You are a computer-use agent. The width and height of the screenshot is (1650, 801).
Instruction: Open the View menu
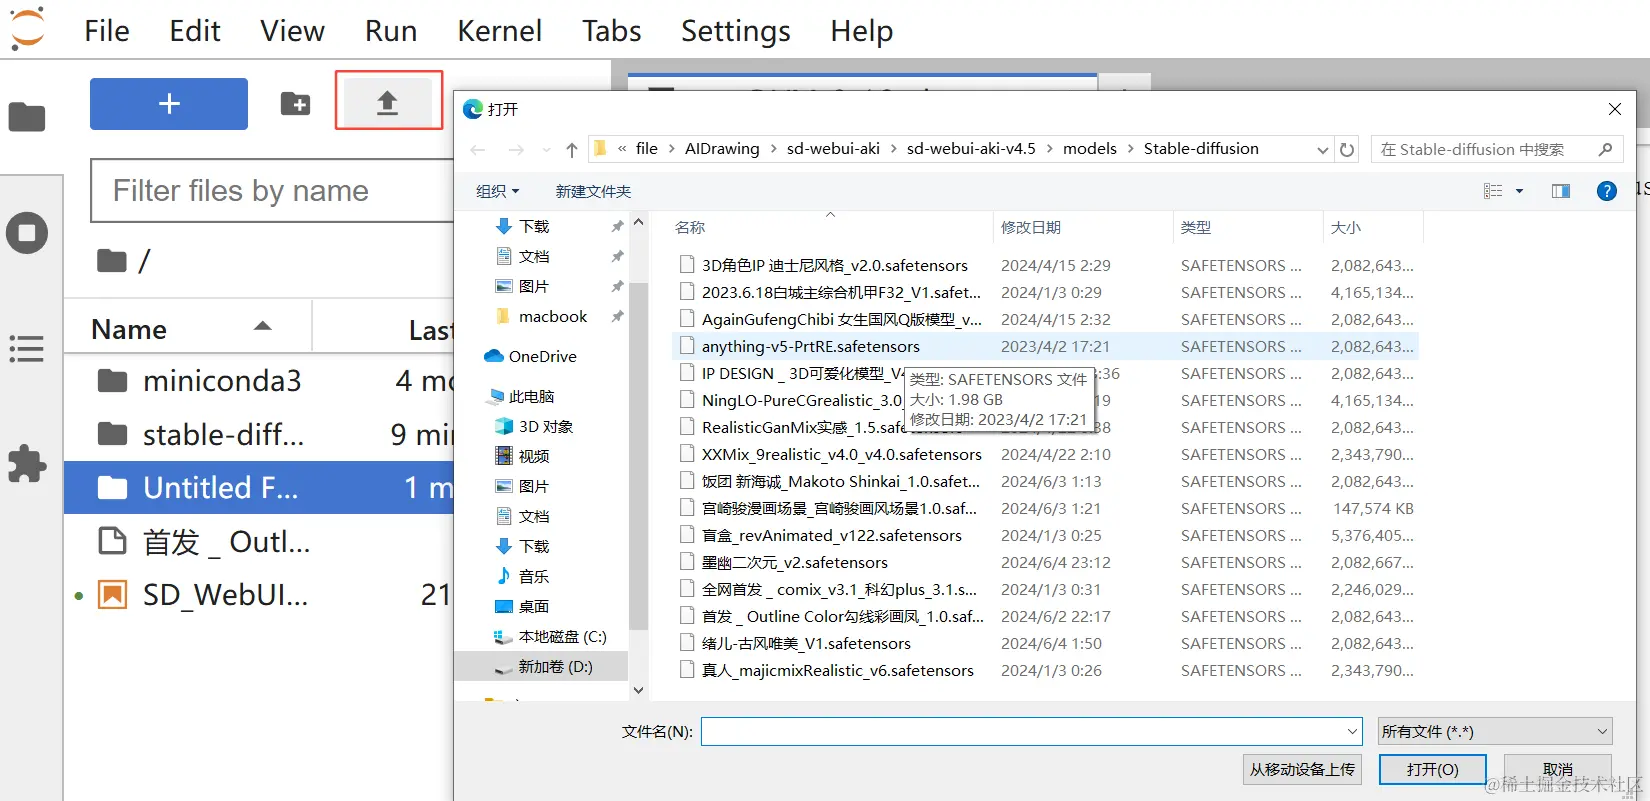(292, 31)
